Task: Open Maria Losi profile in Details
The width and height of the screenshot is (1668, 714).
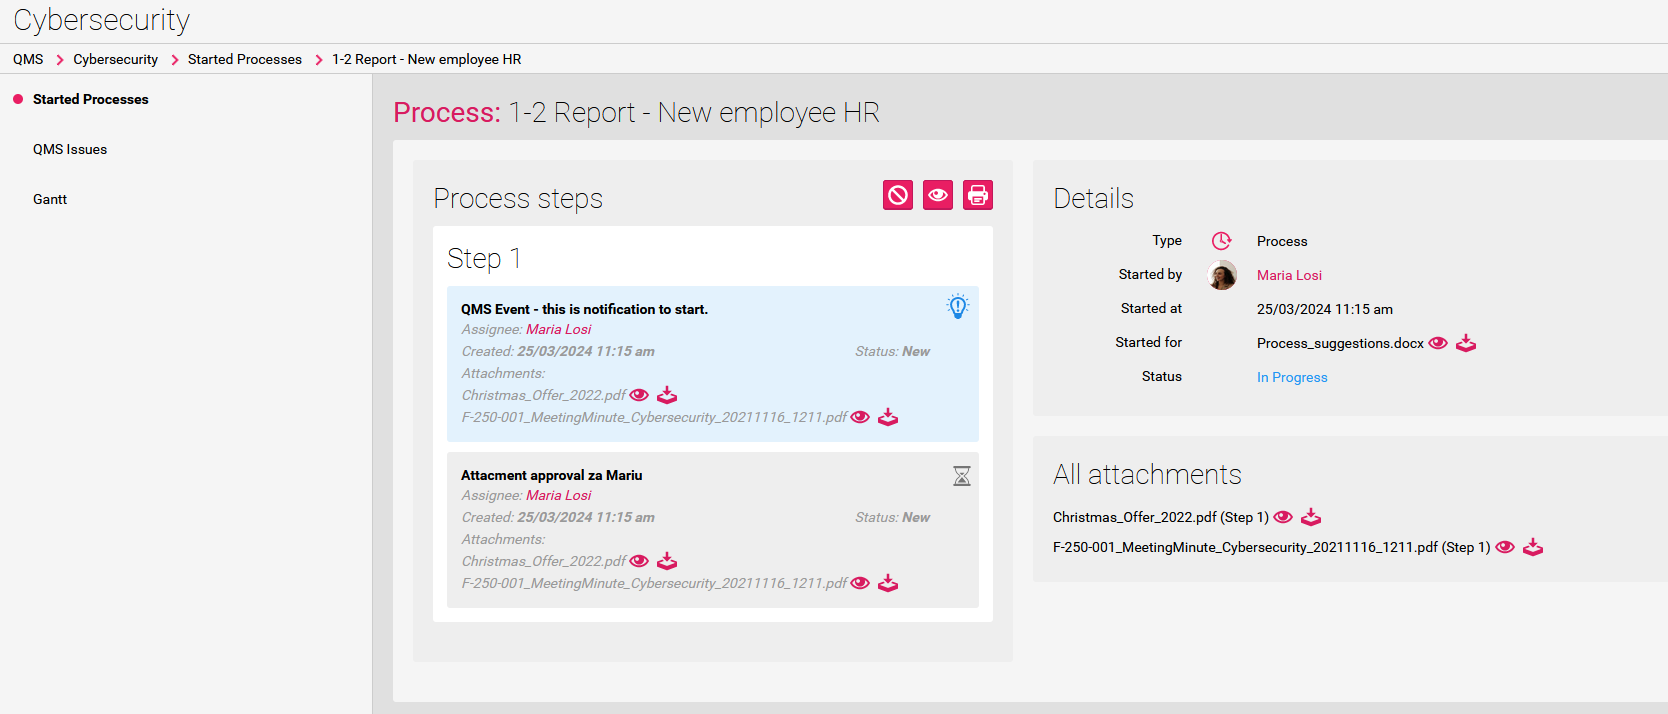Action: point(1289,275)
